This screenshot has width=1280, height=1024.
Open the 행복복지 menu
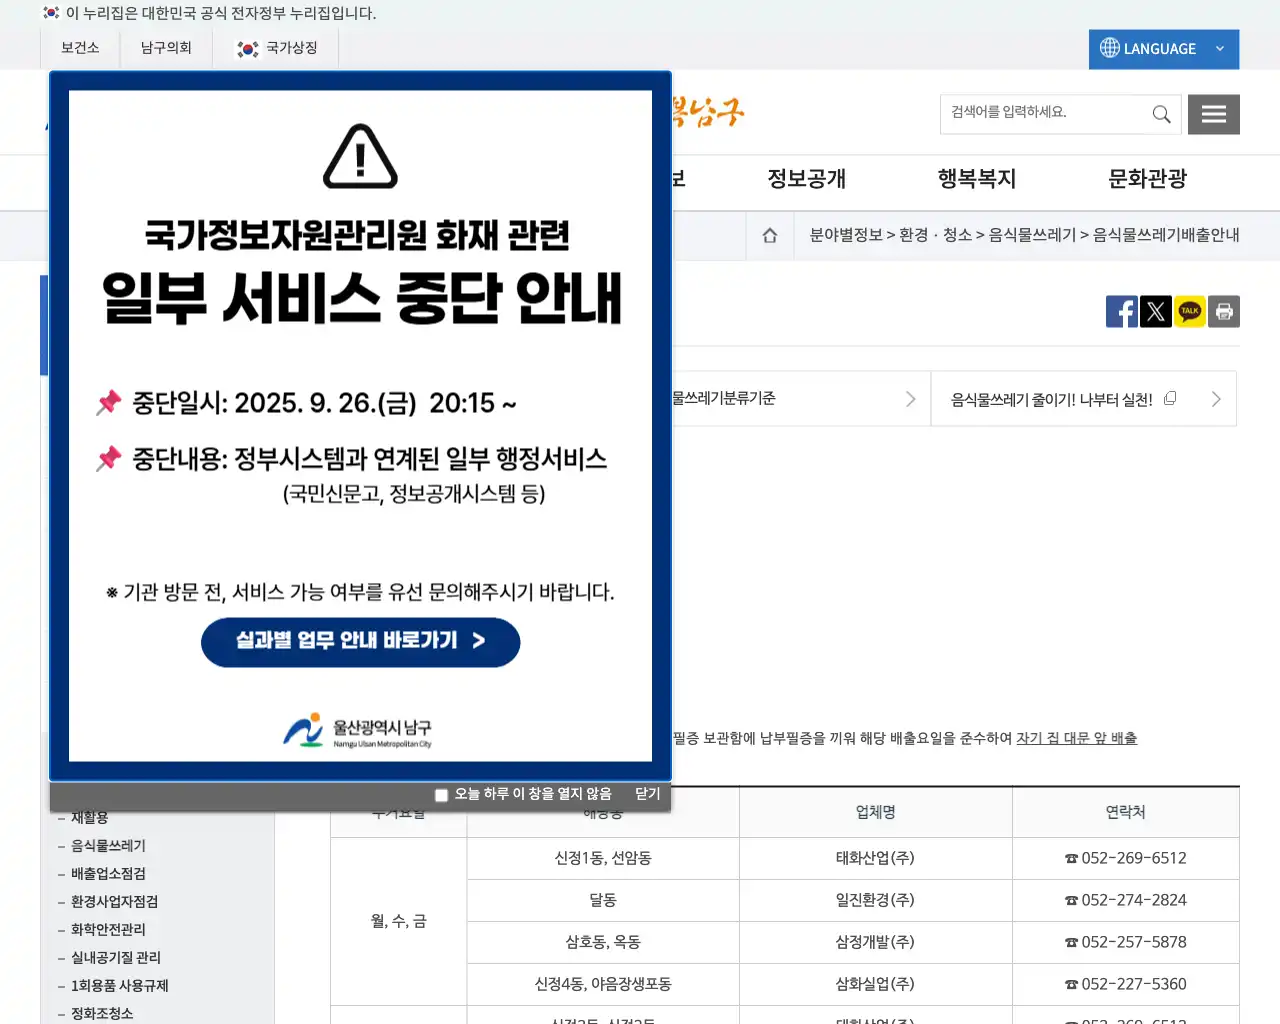977,179
